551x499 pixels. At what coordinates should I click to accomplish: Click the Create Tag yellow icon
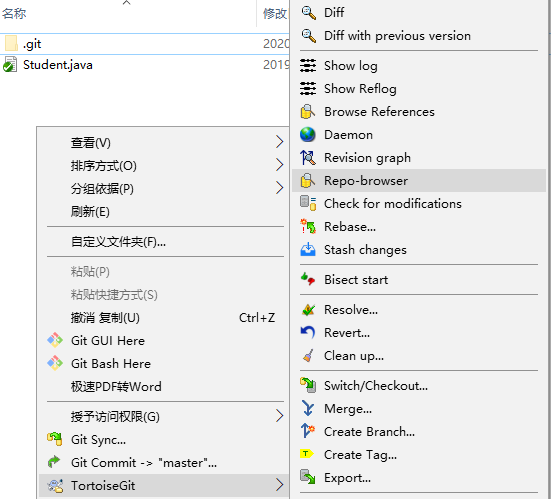306,454
